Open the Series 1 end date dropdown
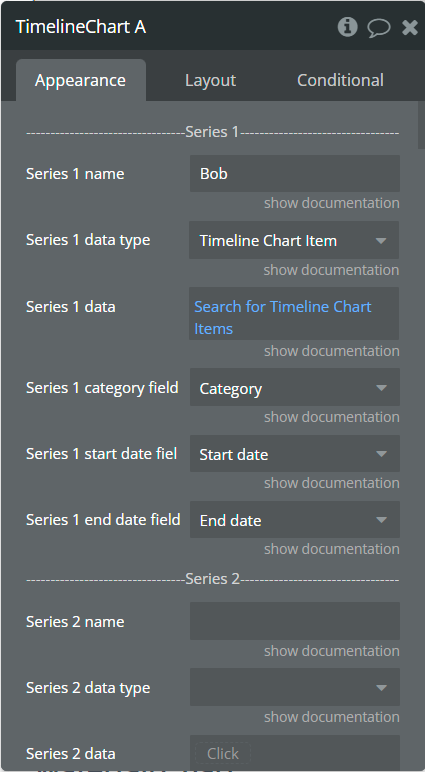The height and width of the screenshot is (772, 425). tap(294, 519)
